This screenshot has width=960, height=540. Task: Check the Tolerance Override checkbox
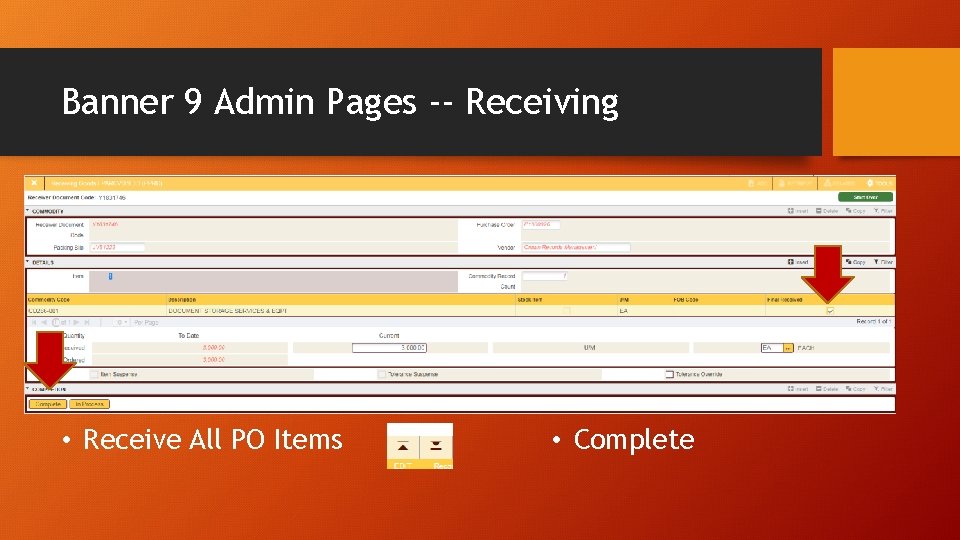(669, 374)
